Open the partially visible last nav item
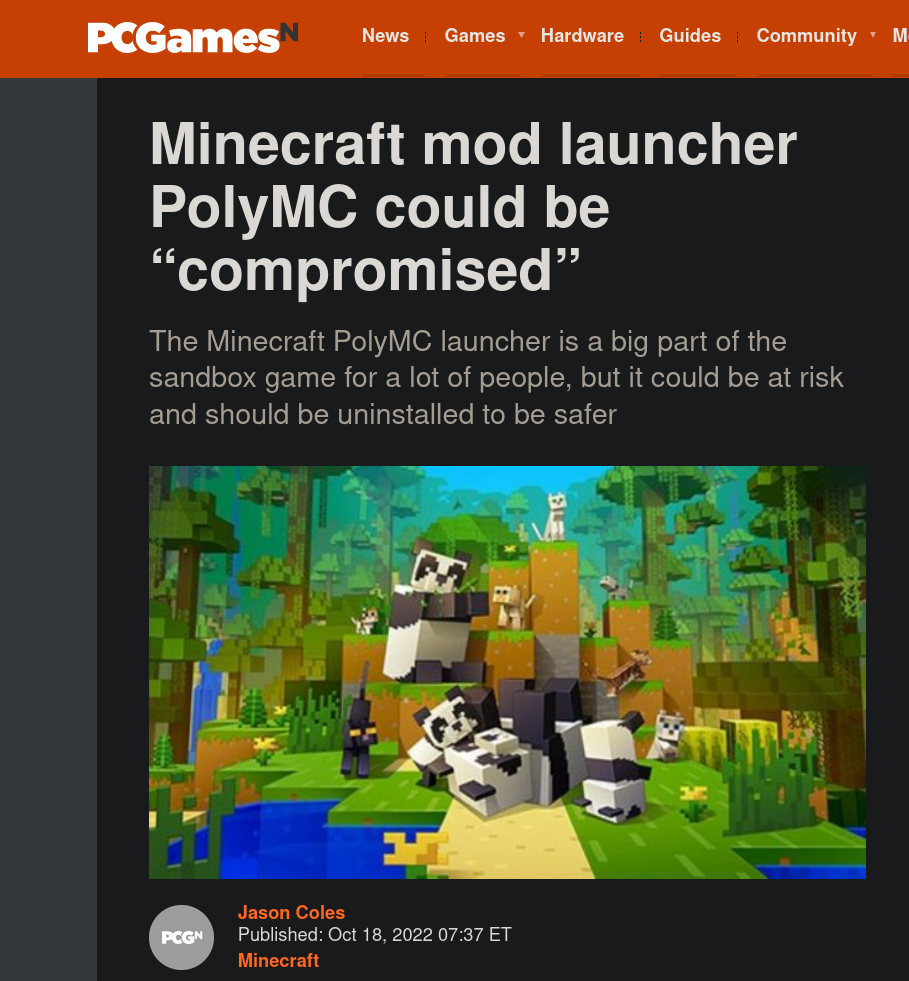This screenshot has height=981, width=909. pyautogui.click(x=901, y=36)
